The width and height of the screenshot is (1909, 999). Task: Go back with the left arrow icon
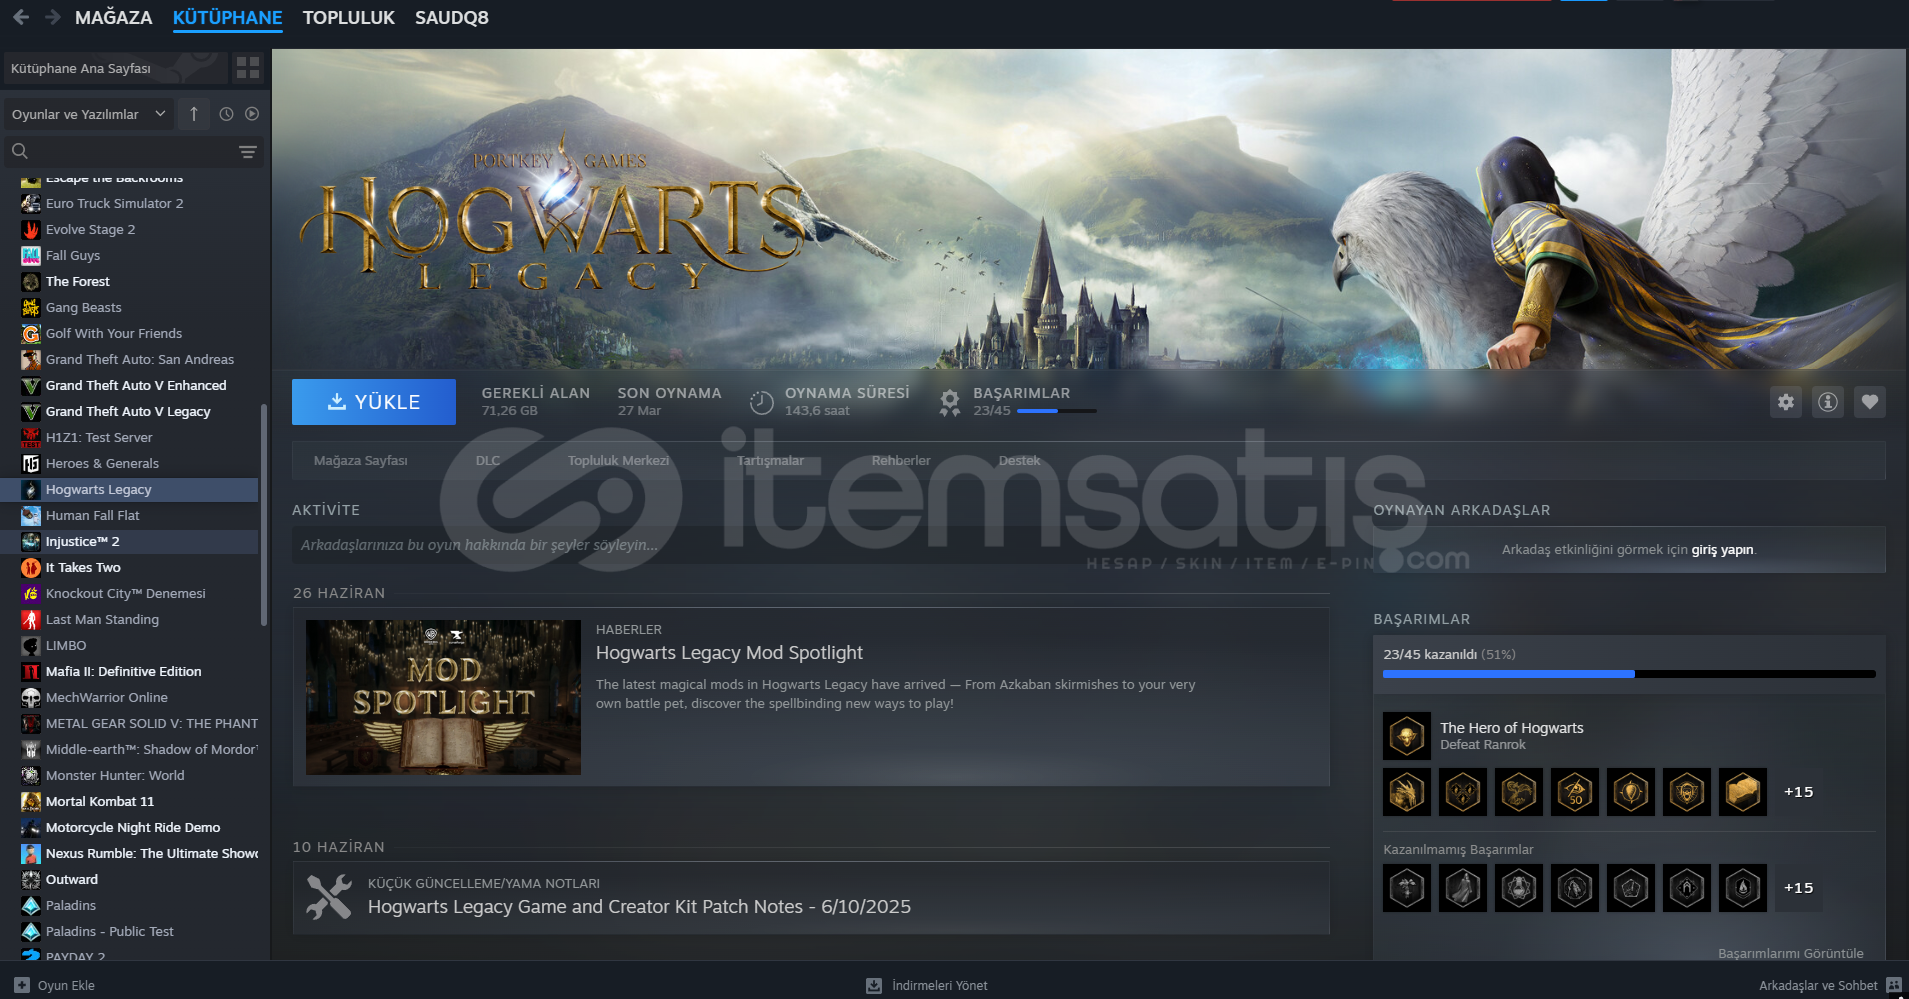click(x=21, y=17)
